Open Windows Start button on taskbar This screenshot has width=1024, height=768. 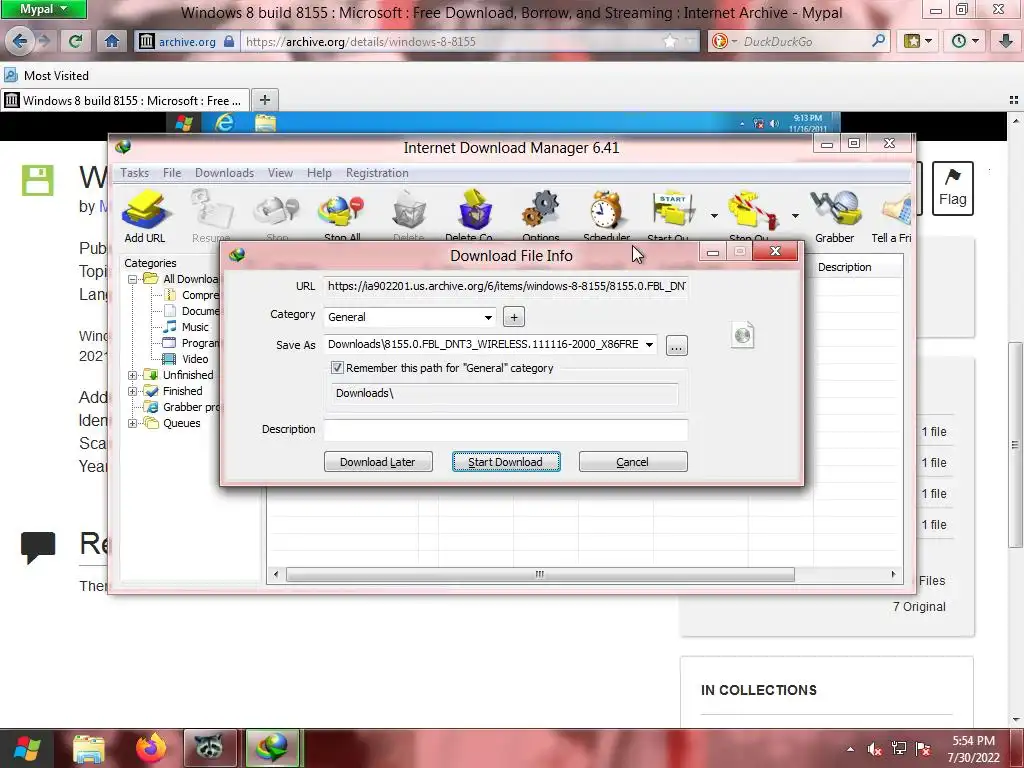[x=27, y=748]
